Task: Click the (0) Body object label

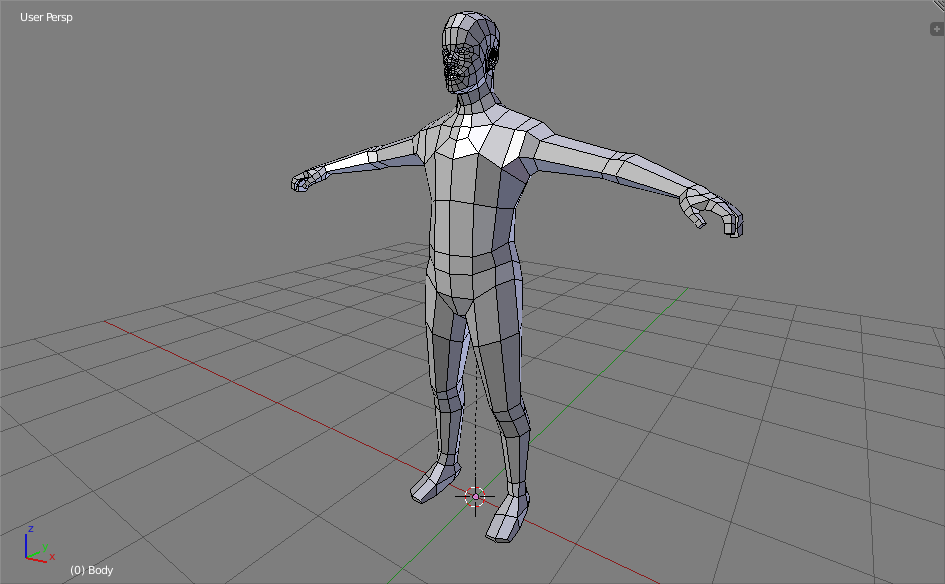Action: click(x=92, y=570)
